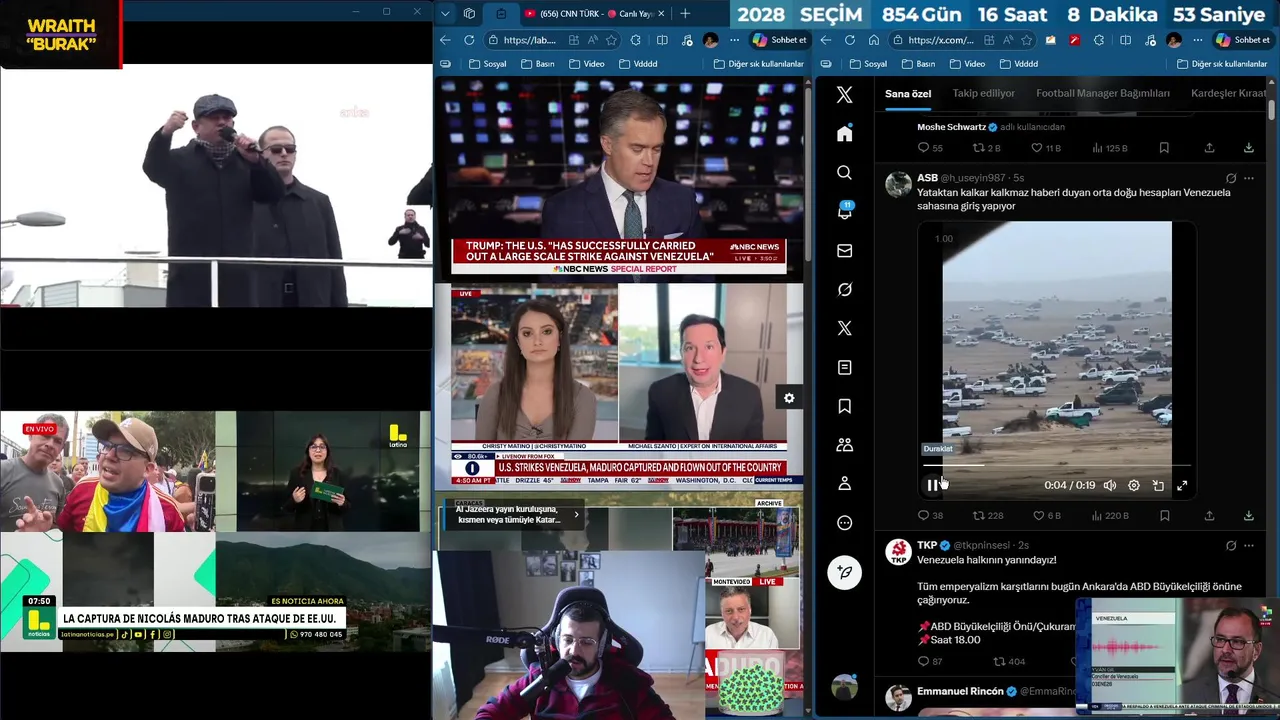This screenshot has width=1280, height=720.
Task: Open X bookmarks from the sidebar
Action: pos(845,406)
